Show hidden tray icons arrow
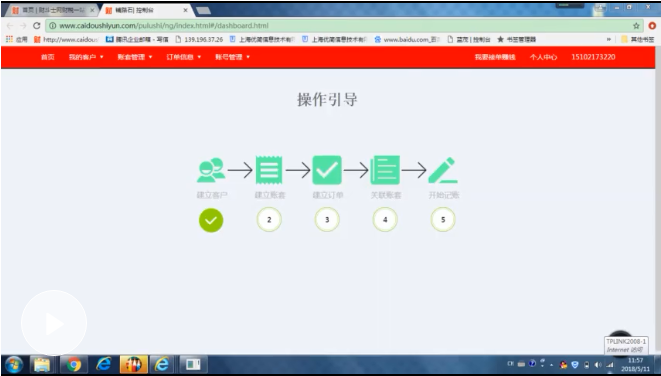The image size is (661, 376). (x=551, y=365)
